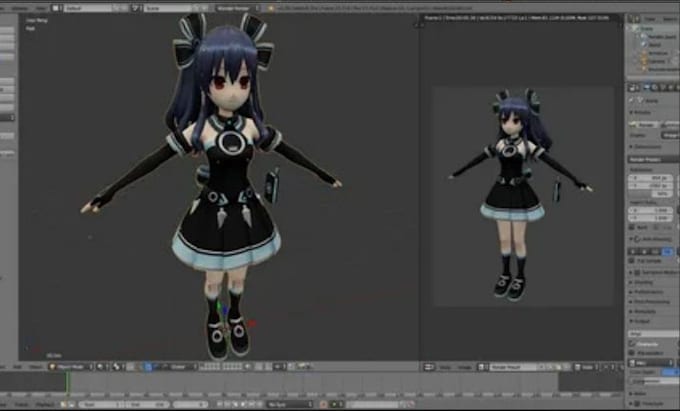Click the timeline Start frame field
Image resolution: width=680 pixels, height=411 pixels.
pos(100,404)
